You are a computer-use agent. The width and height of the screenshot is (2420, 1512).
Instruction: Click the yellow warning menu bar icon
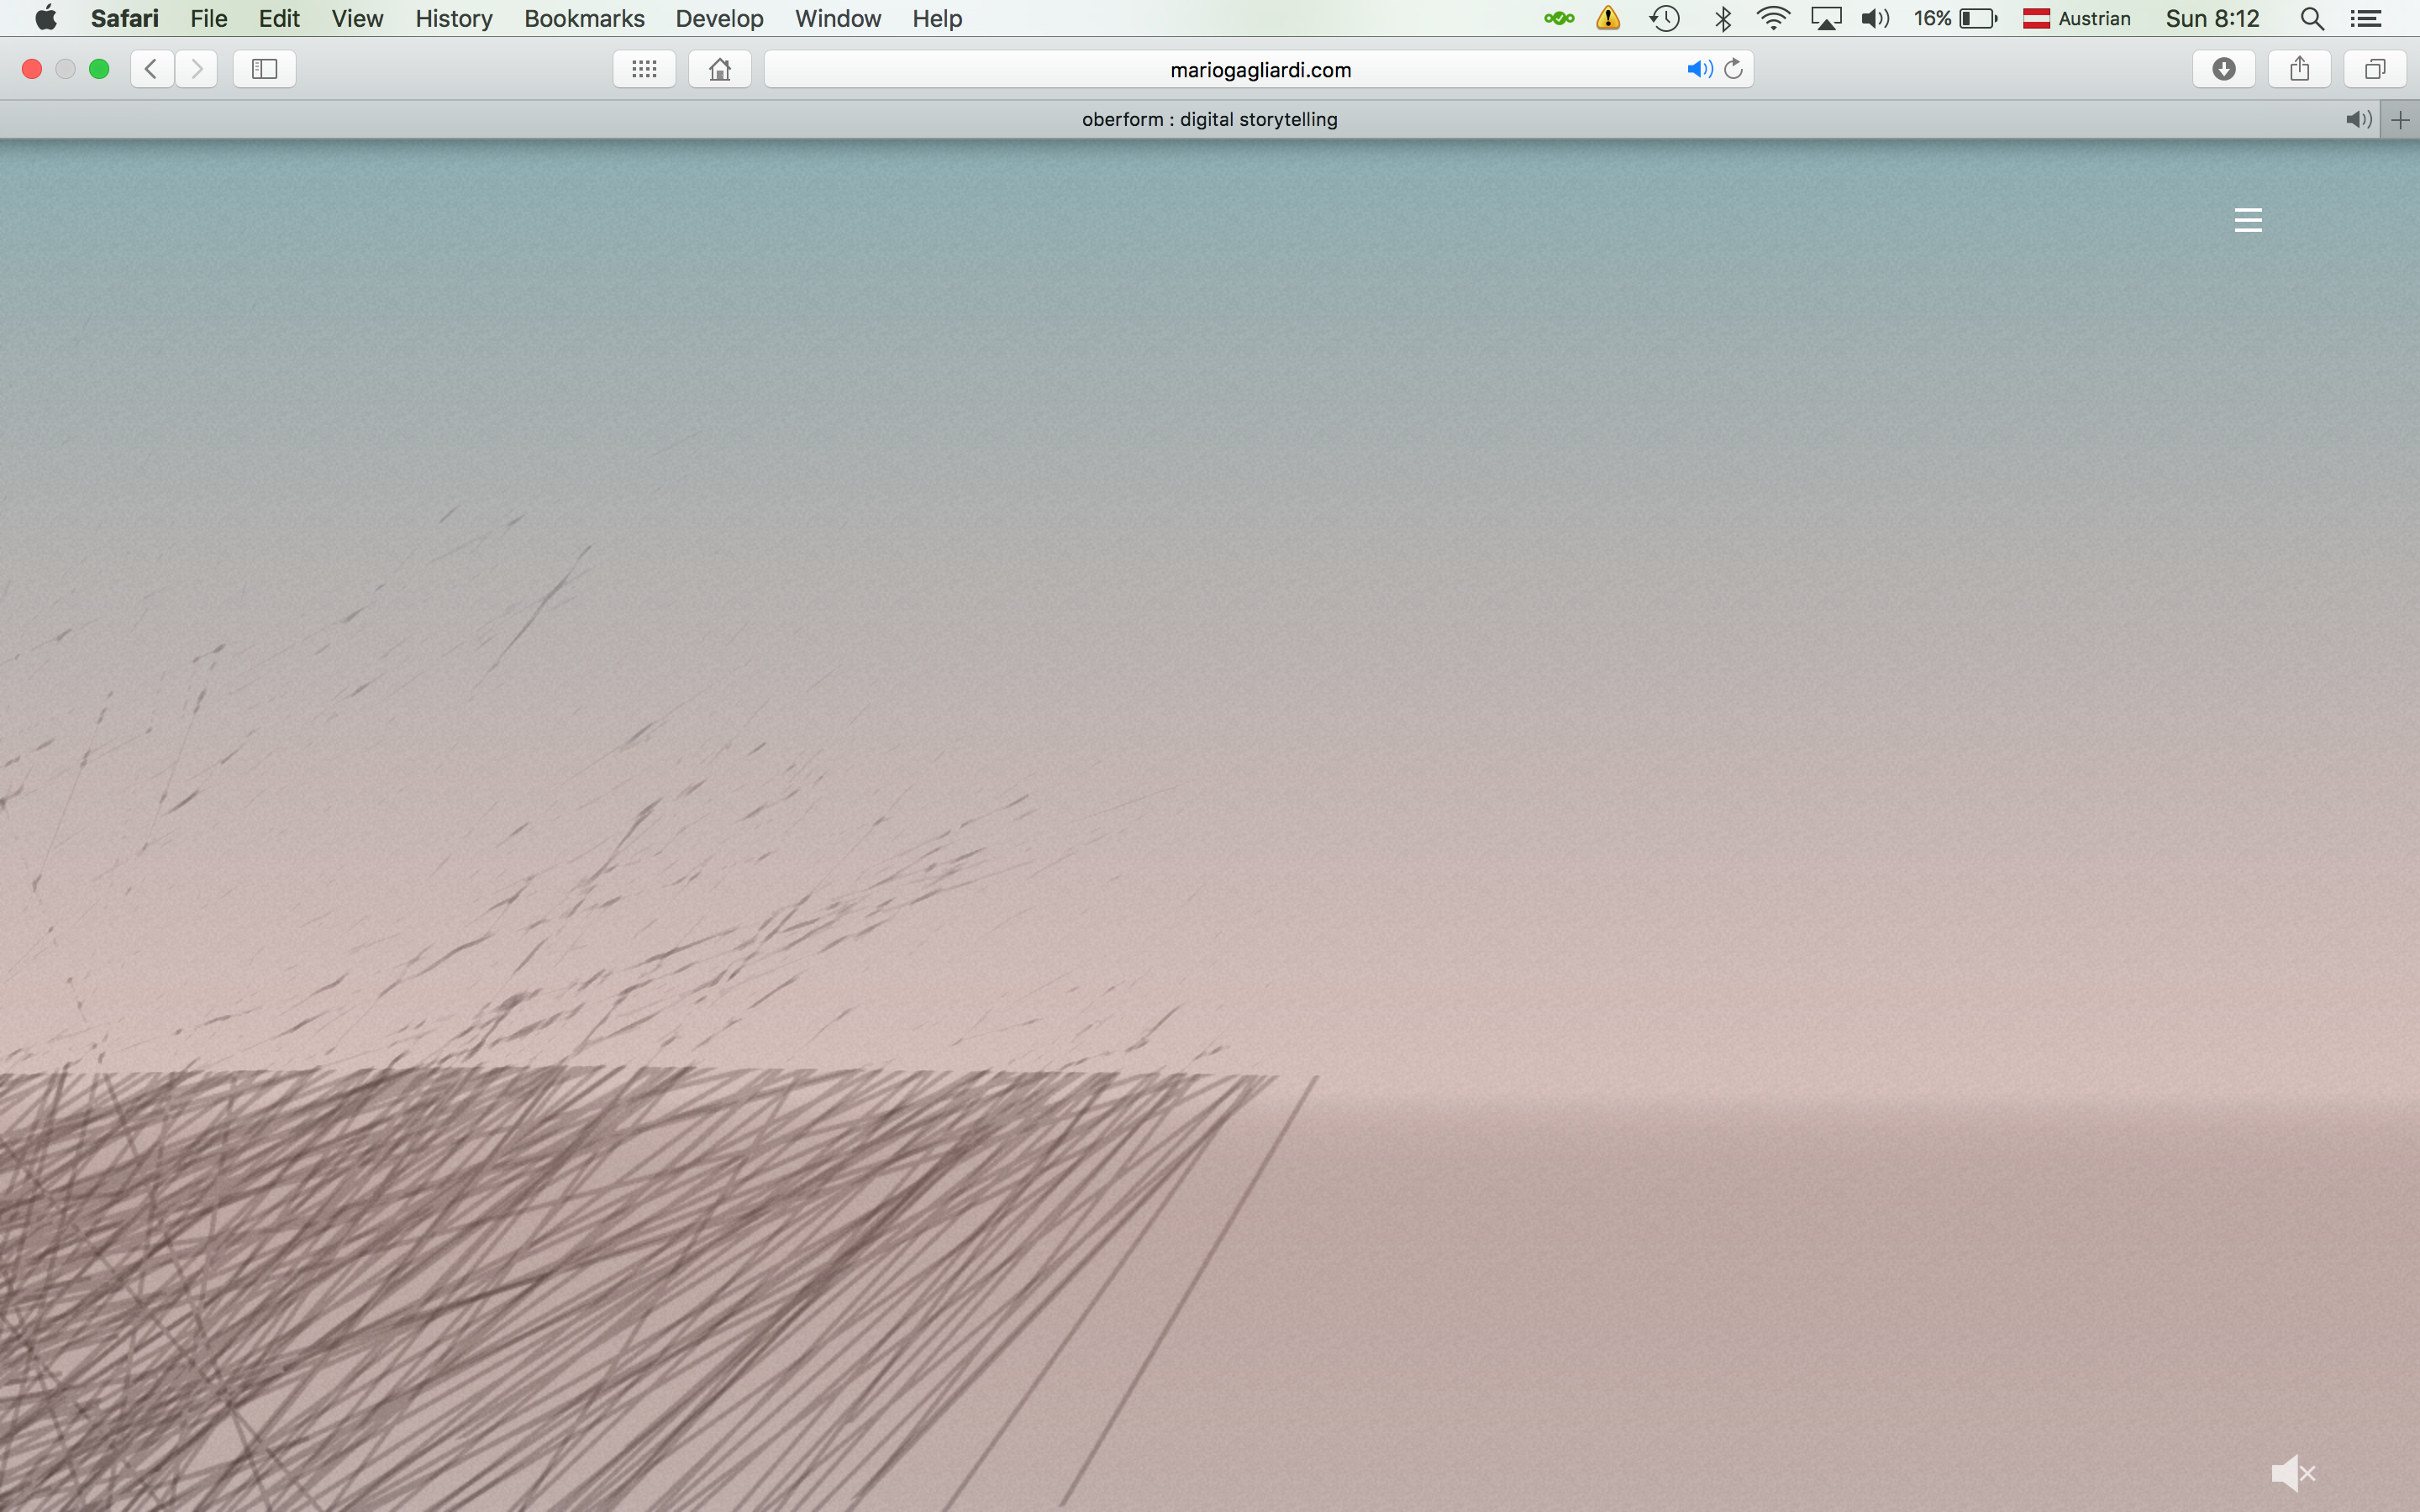(x=1608, y=18)
